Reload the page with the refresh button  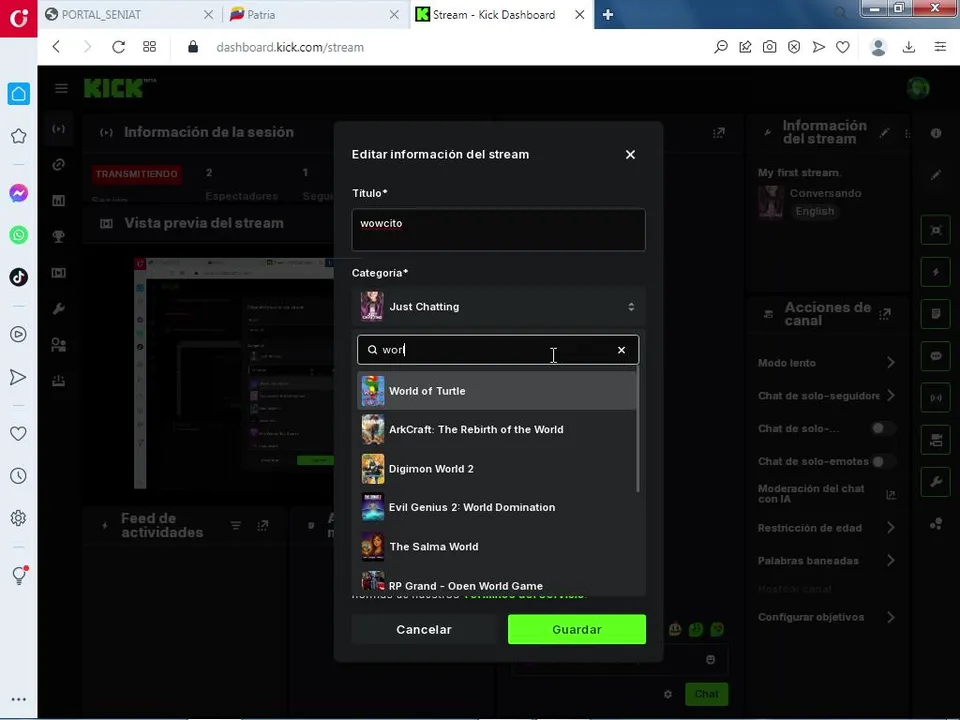click(x=118, y=47)
